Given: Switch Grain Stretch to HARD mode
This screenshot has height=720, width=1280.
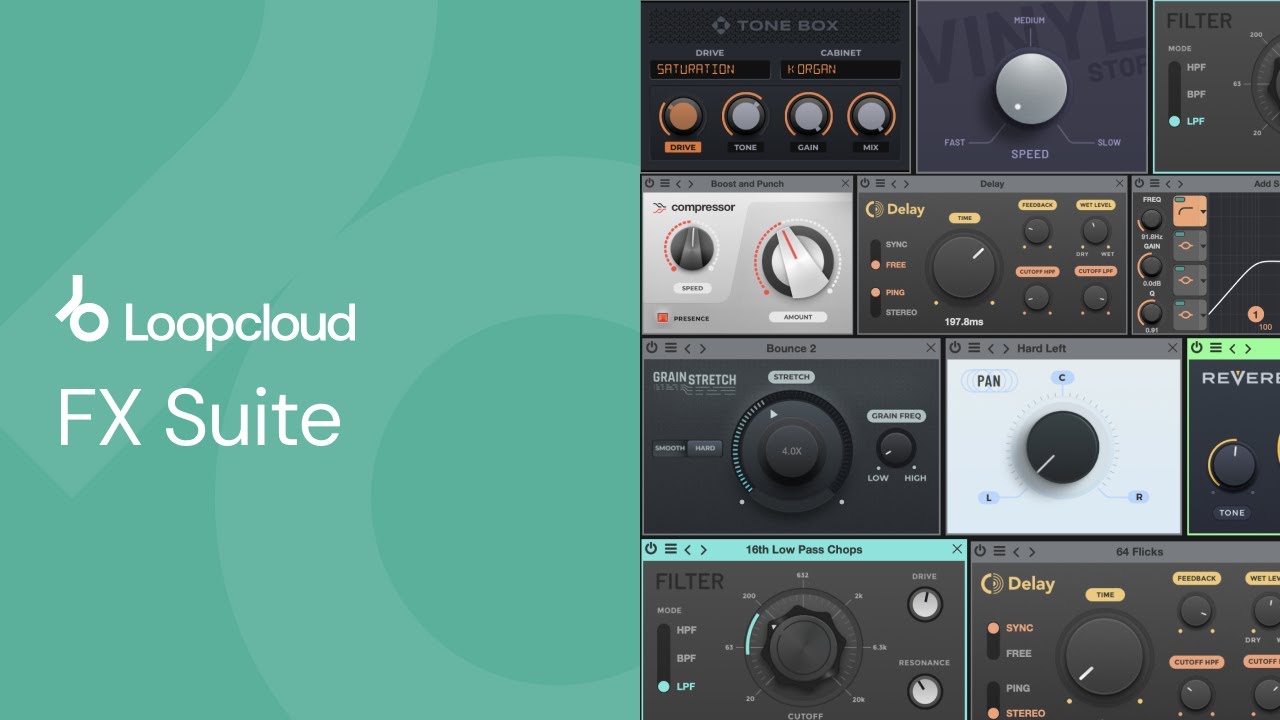Looking at the screenshot, I should click(705, 448).
